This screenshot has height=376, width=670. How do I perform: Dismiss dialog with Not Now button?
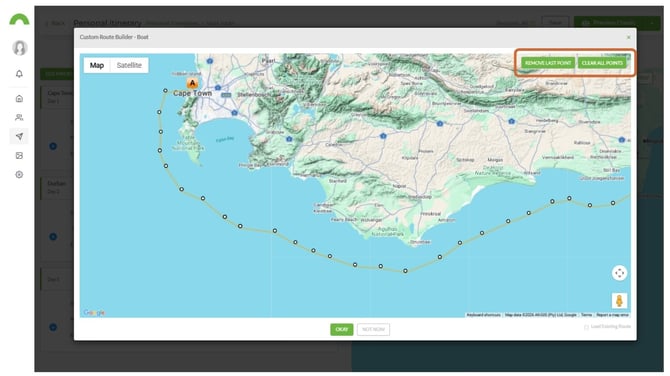[373, 329]
